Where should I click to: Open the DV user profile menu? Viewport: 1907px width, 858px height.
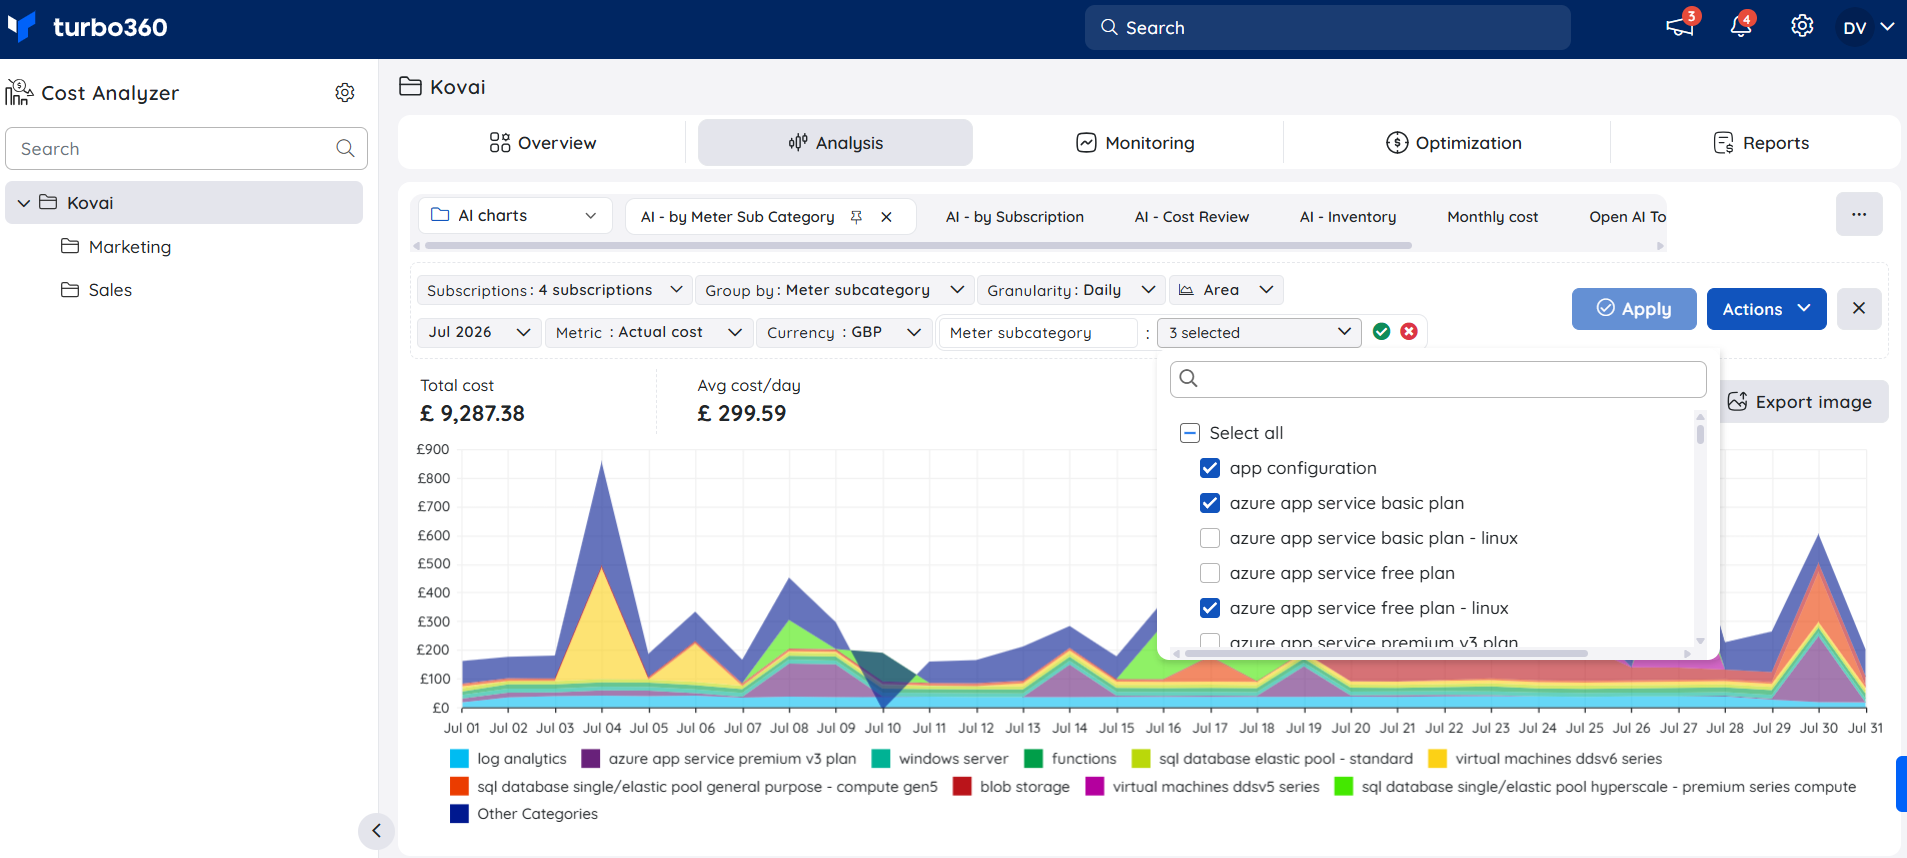pos(1868,27)
